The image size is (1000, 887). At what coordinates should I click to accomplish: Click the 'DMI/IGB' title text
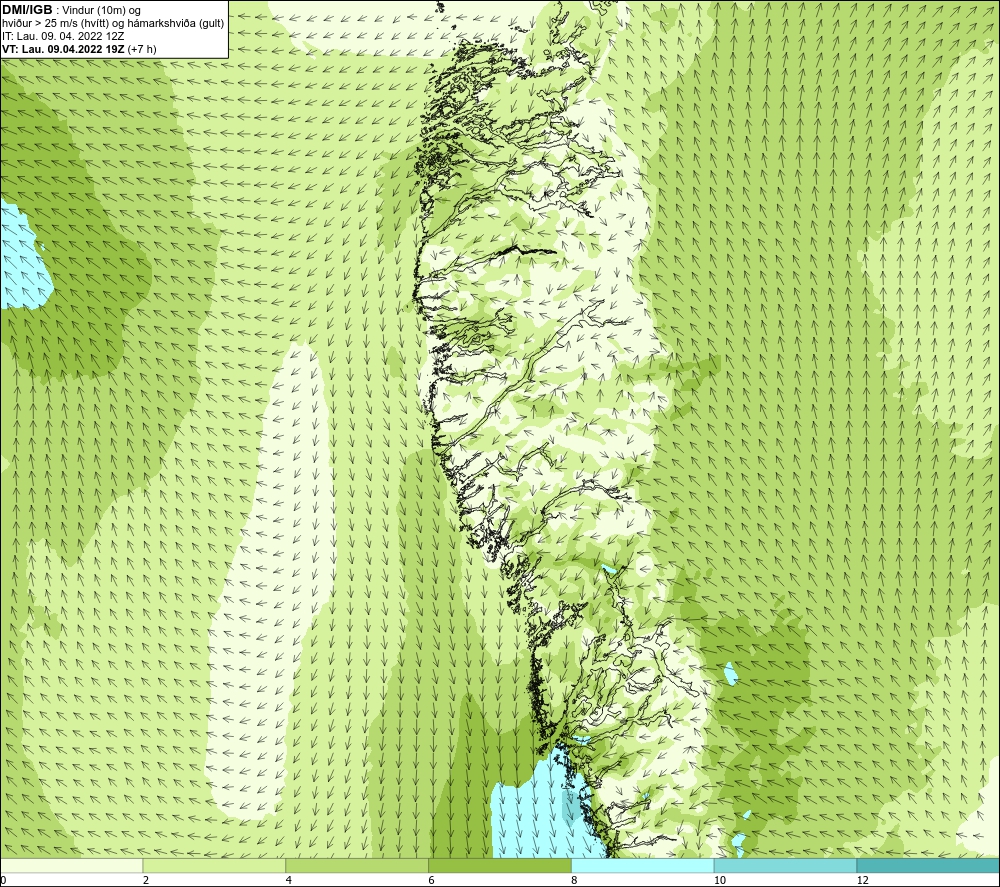click(27, 10)
